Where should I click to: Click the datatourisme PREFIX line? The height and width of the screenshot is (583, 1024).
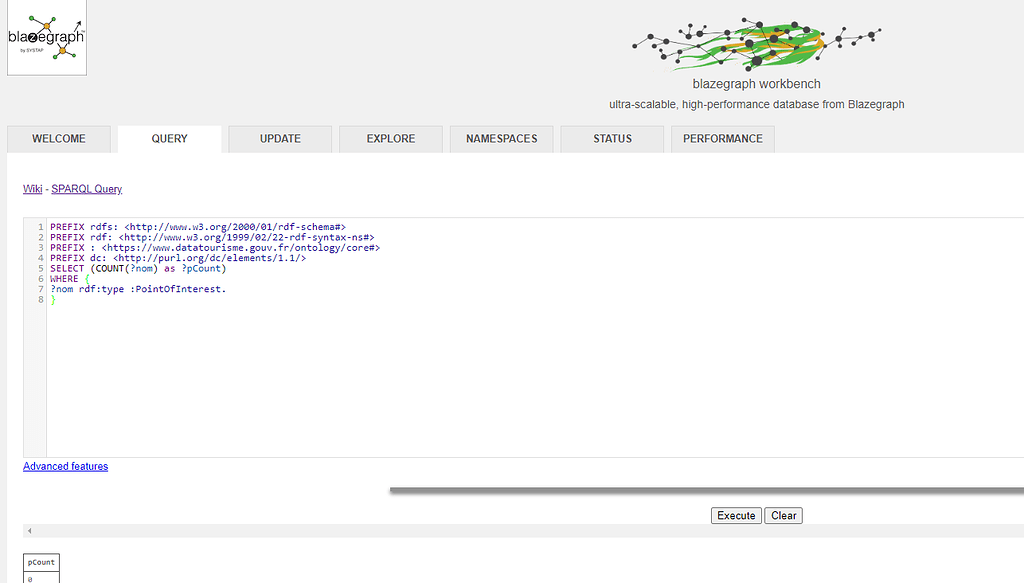[215, 248]
